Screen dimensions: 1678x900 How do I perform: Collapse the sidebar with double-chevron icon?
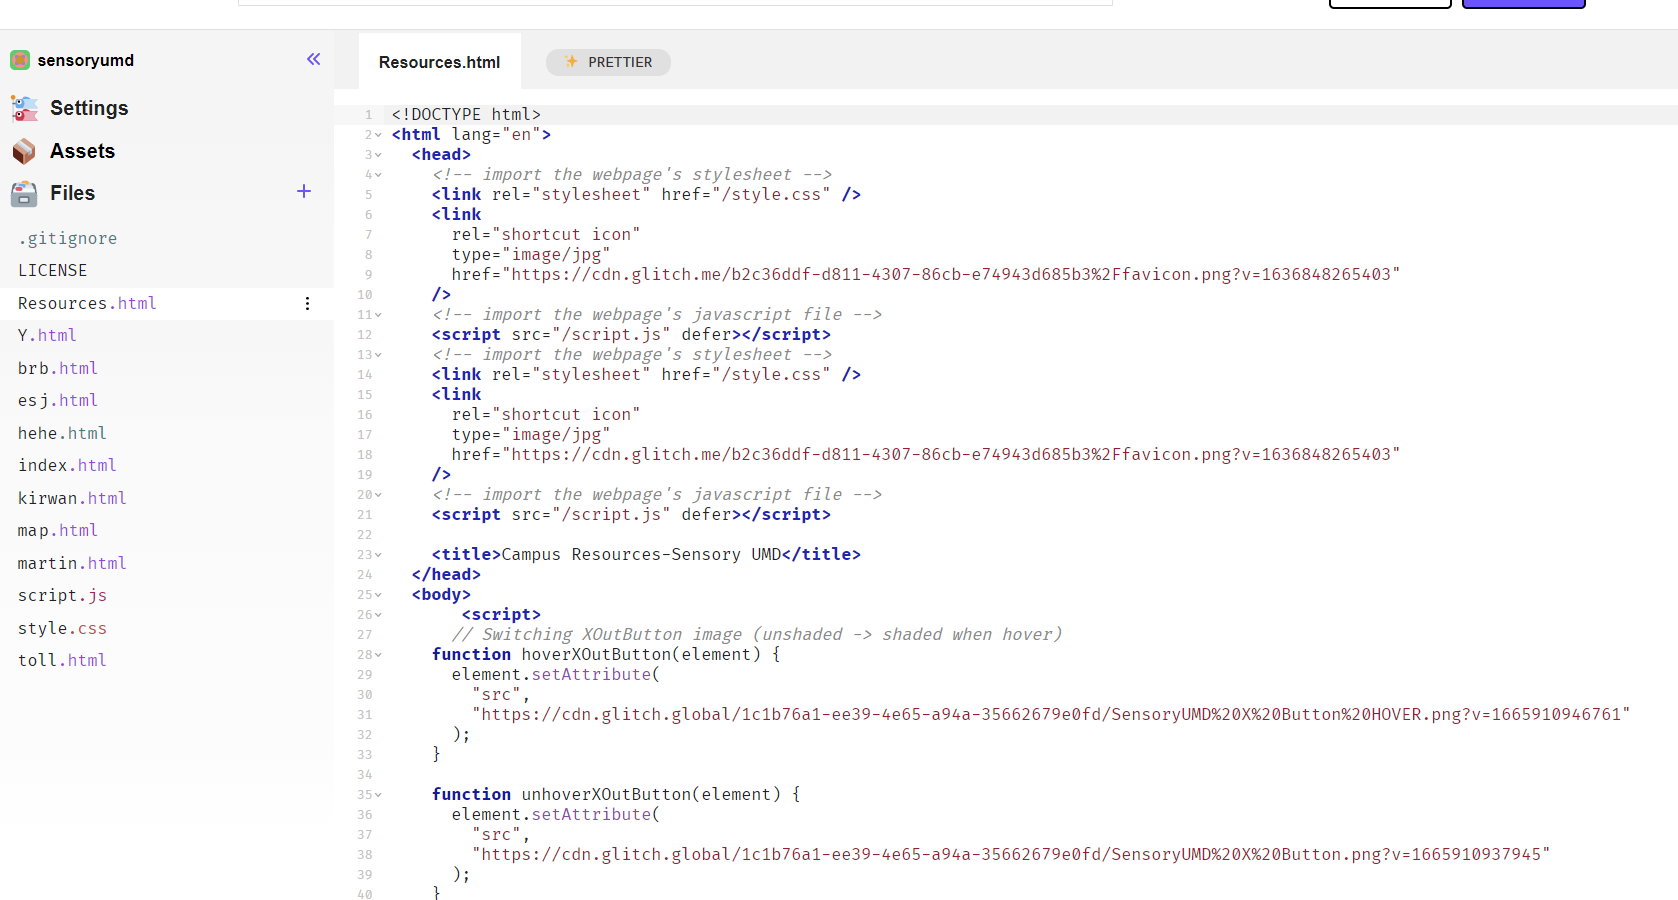coord(314,59)
